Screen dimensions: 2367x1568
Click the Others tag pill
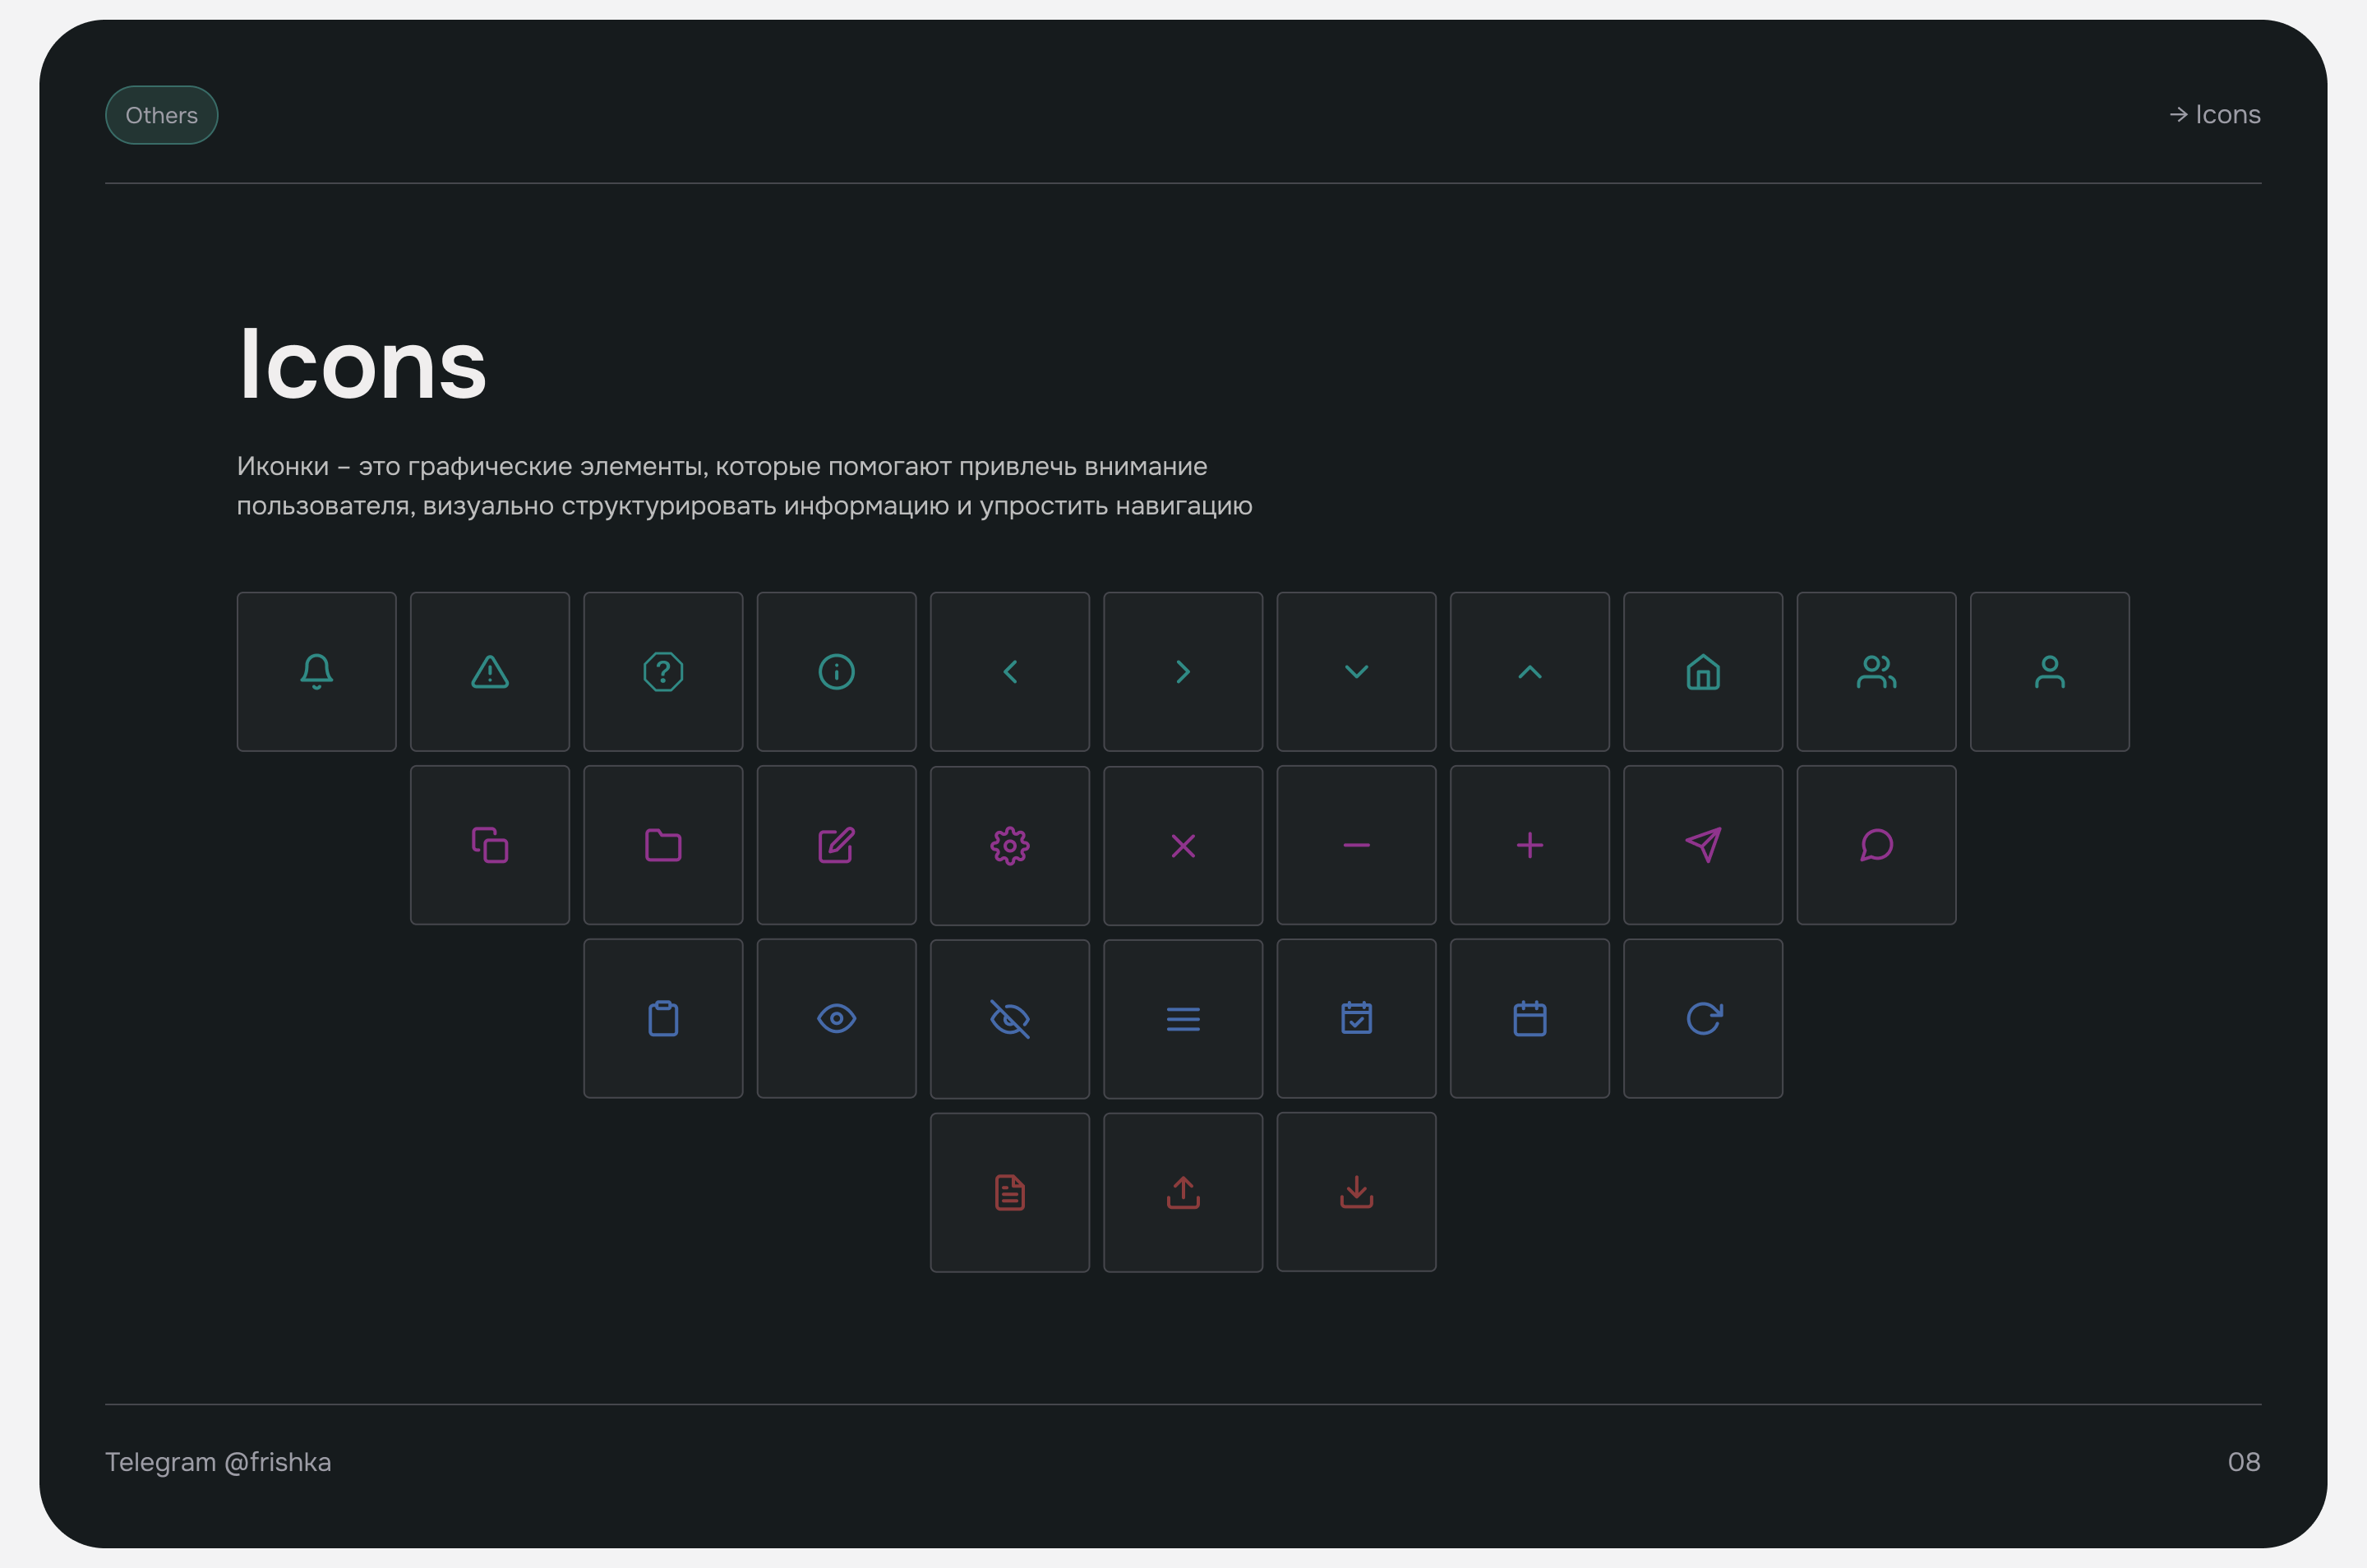pyautogui.click(x=161, y=115)
